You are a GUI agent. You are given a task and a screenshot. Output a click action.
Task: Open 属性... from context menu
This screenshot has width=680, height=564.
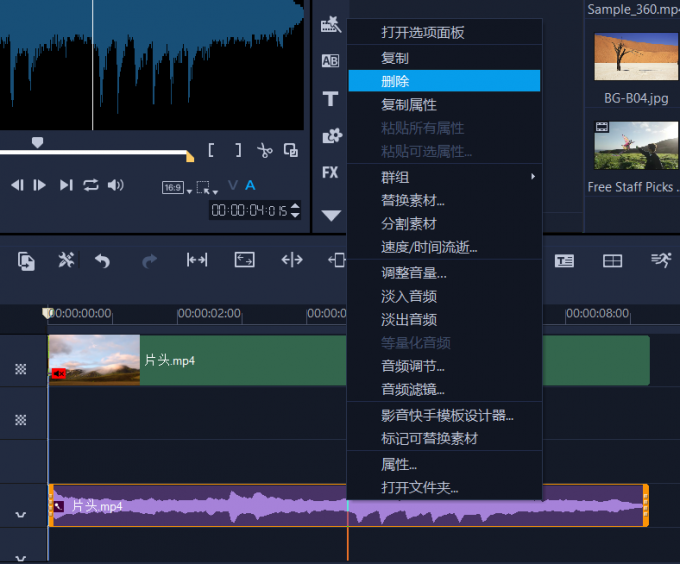click(445, 464)
